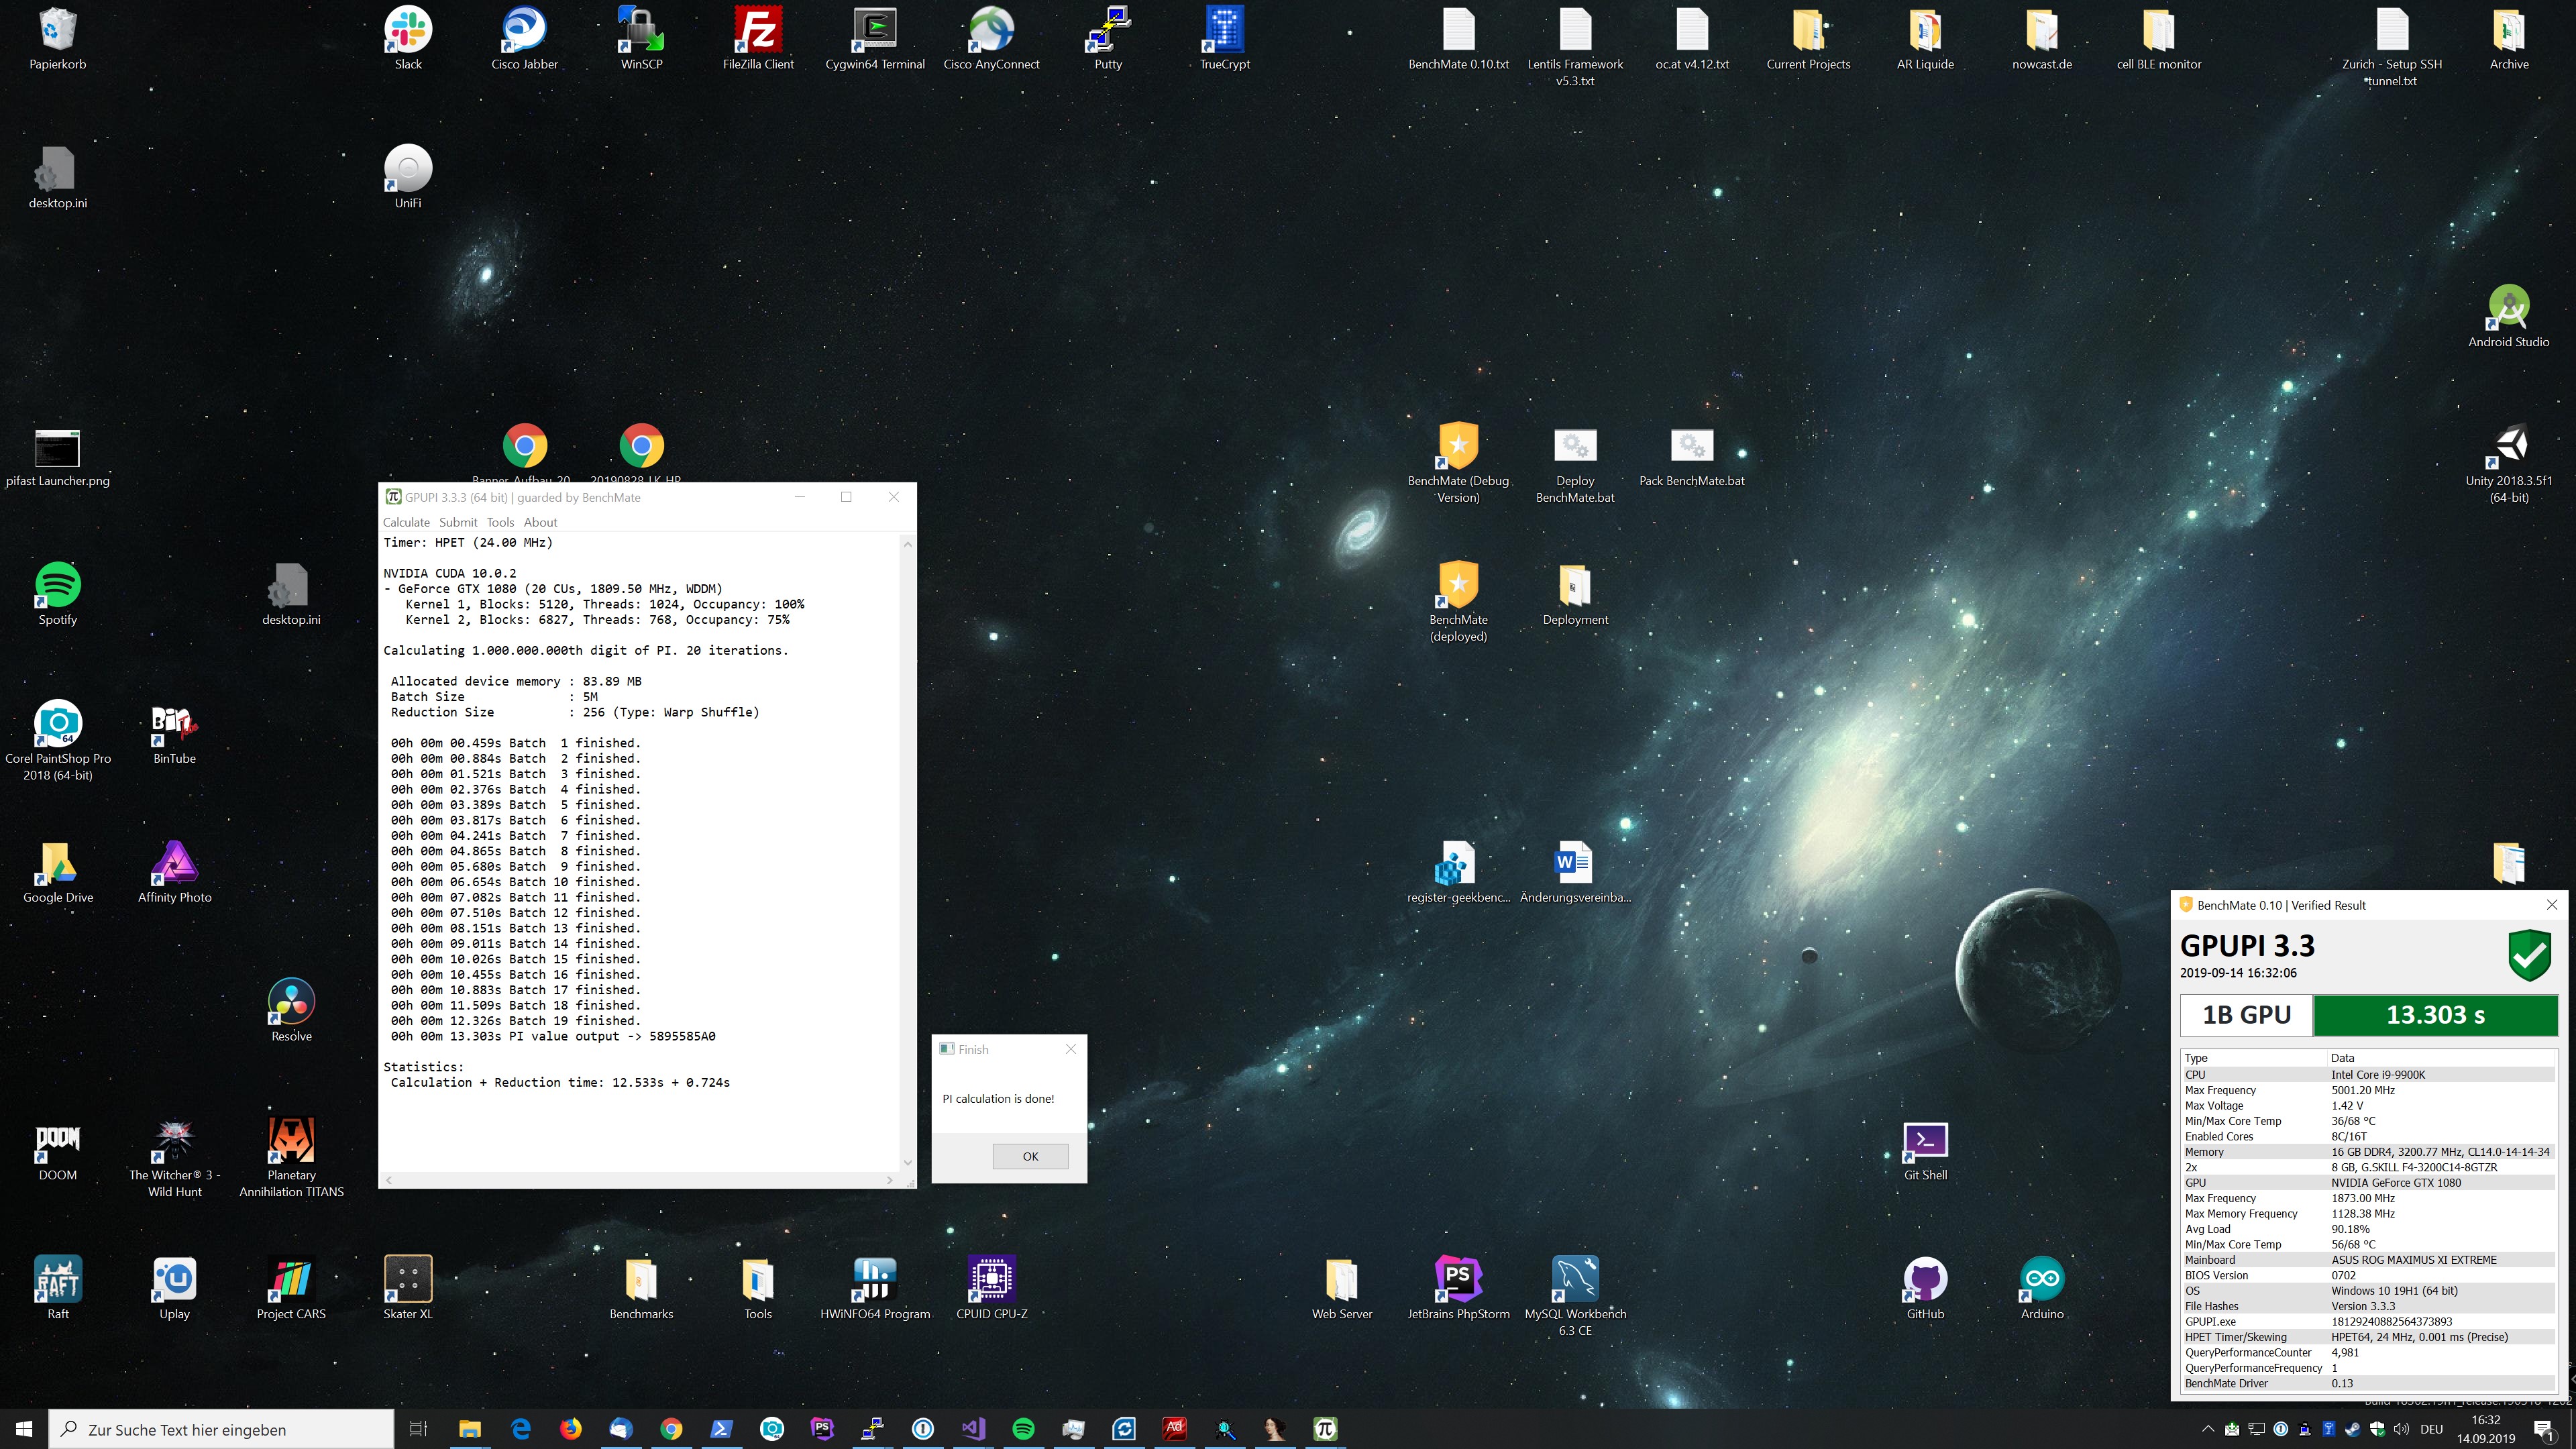Open the About menu in GPUPI
Viewport: 2576px width, 1449px height.
click(x=540, y=522)
